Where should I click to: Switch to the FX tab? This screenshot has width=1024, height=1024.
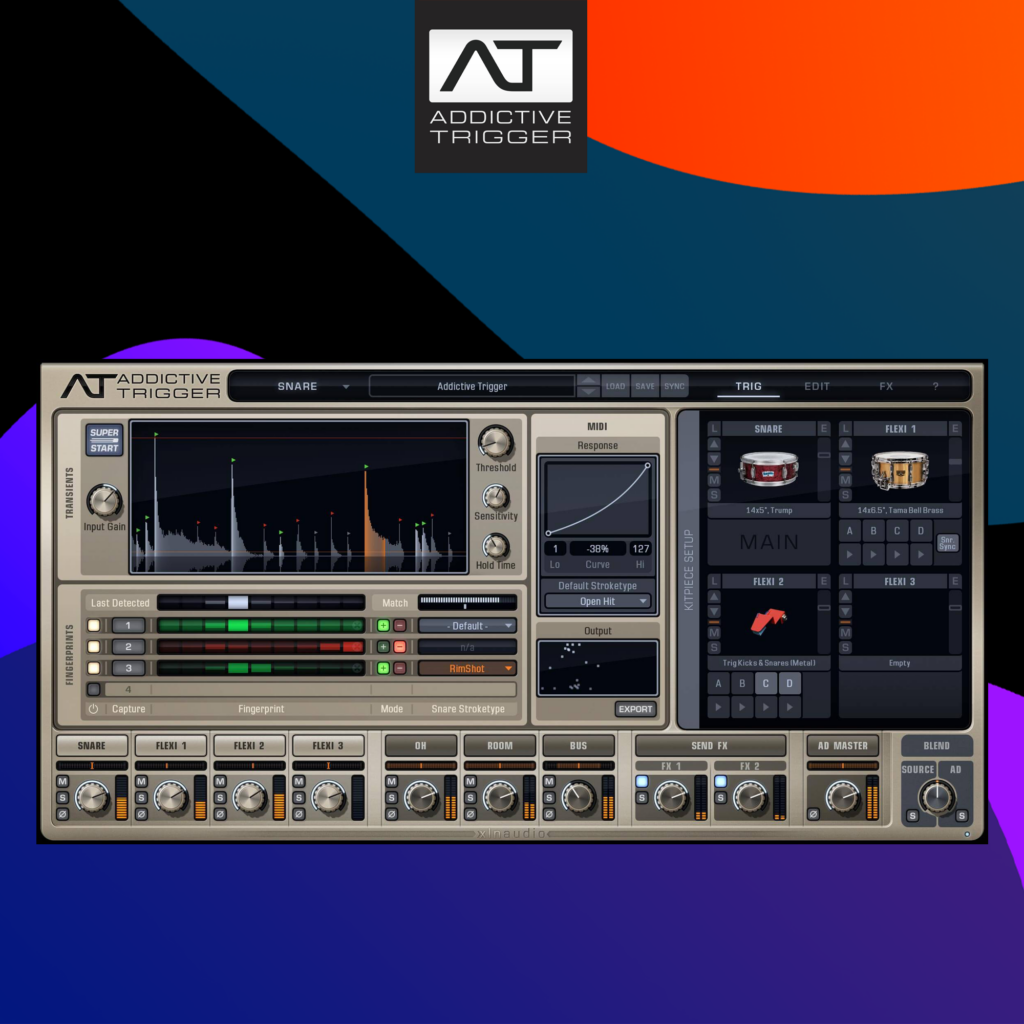[x=886, y=386]
